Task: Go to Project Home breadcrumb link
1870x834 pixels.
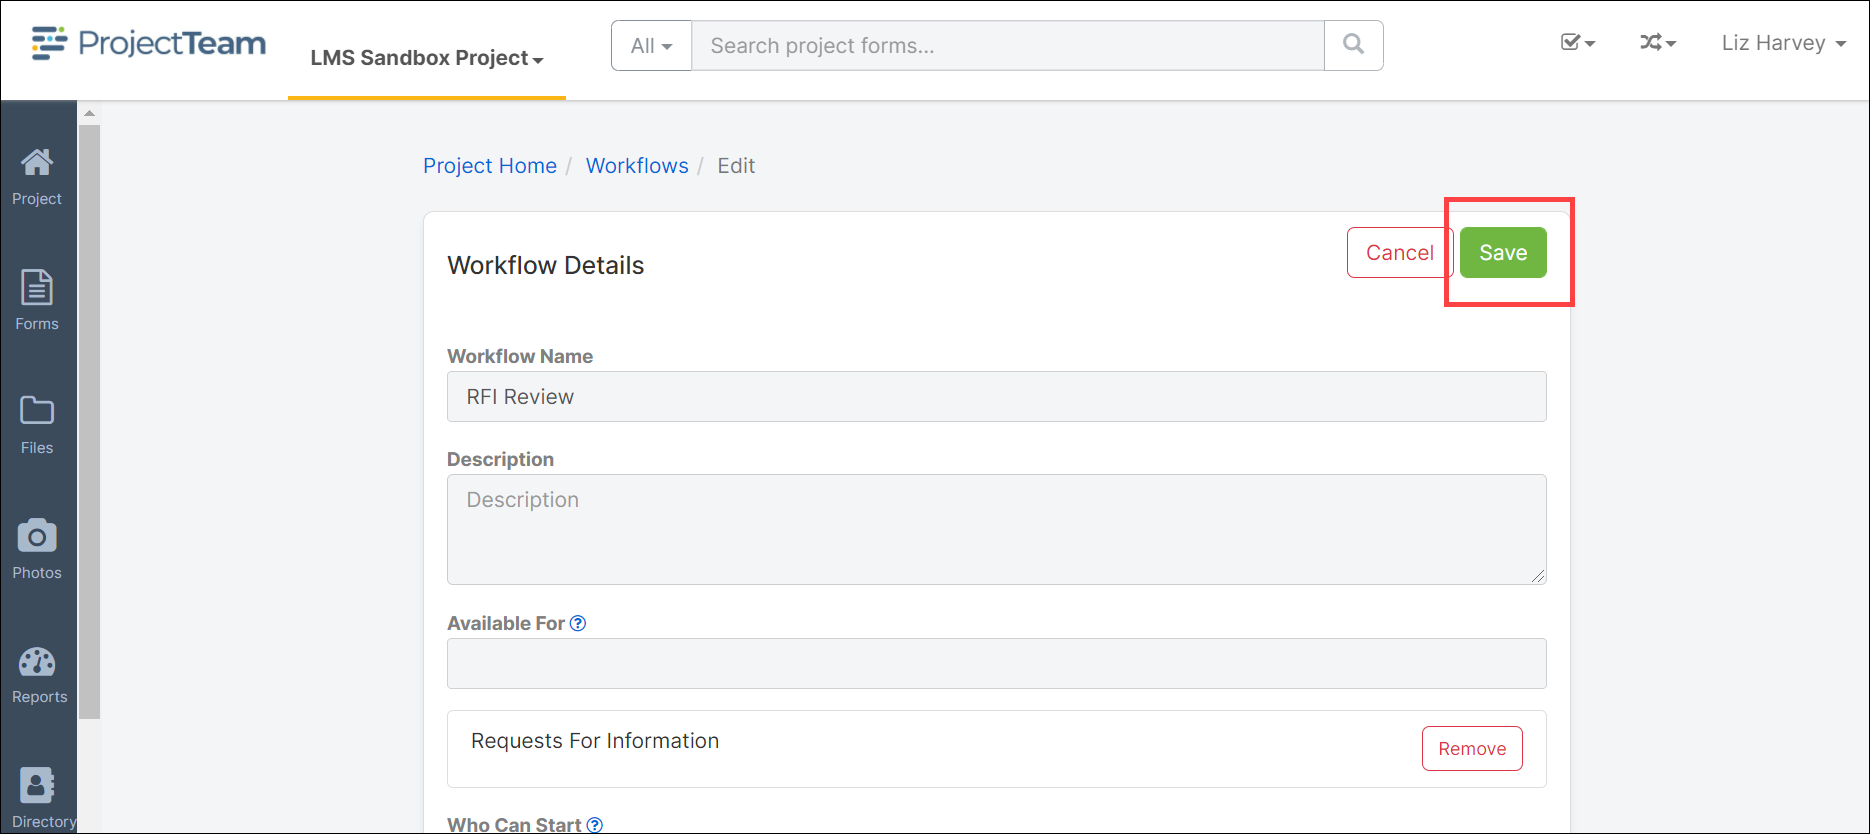Action: [x=490, y=166]
